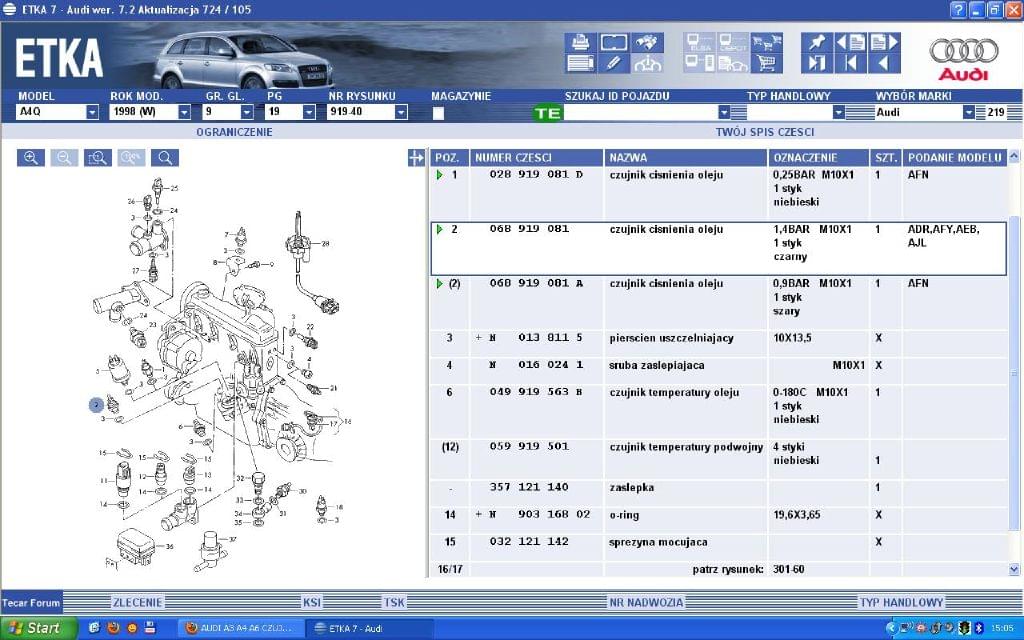The image size is (1024, 640).
Task: Click the printer icon in the toolbar
Action: (x=580, y=43)
